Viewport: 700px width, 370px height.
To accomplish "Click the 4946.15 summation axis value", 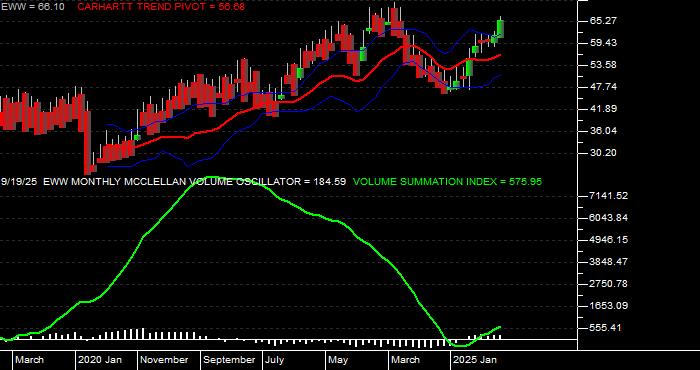I will coord(609,239).
